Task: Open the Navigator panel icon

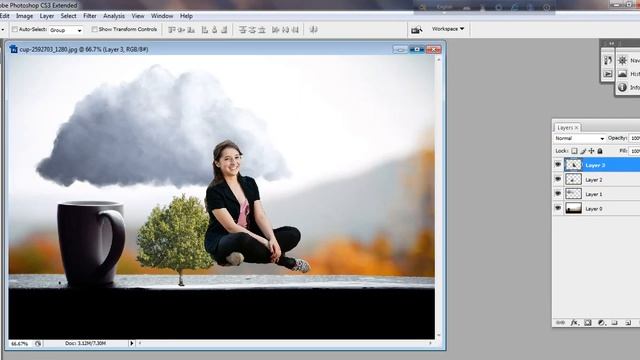Action: click(x=622, y=60)
